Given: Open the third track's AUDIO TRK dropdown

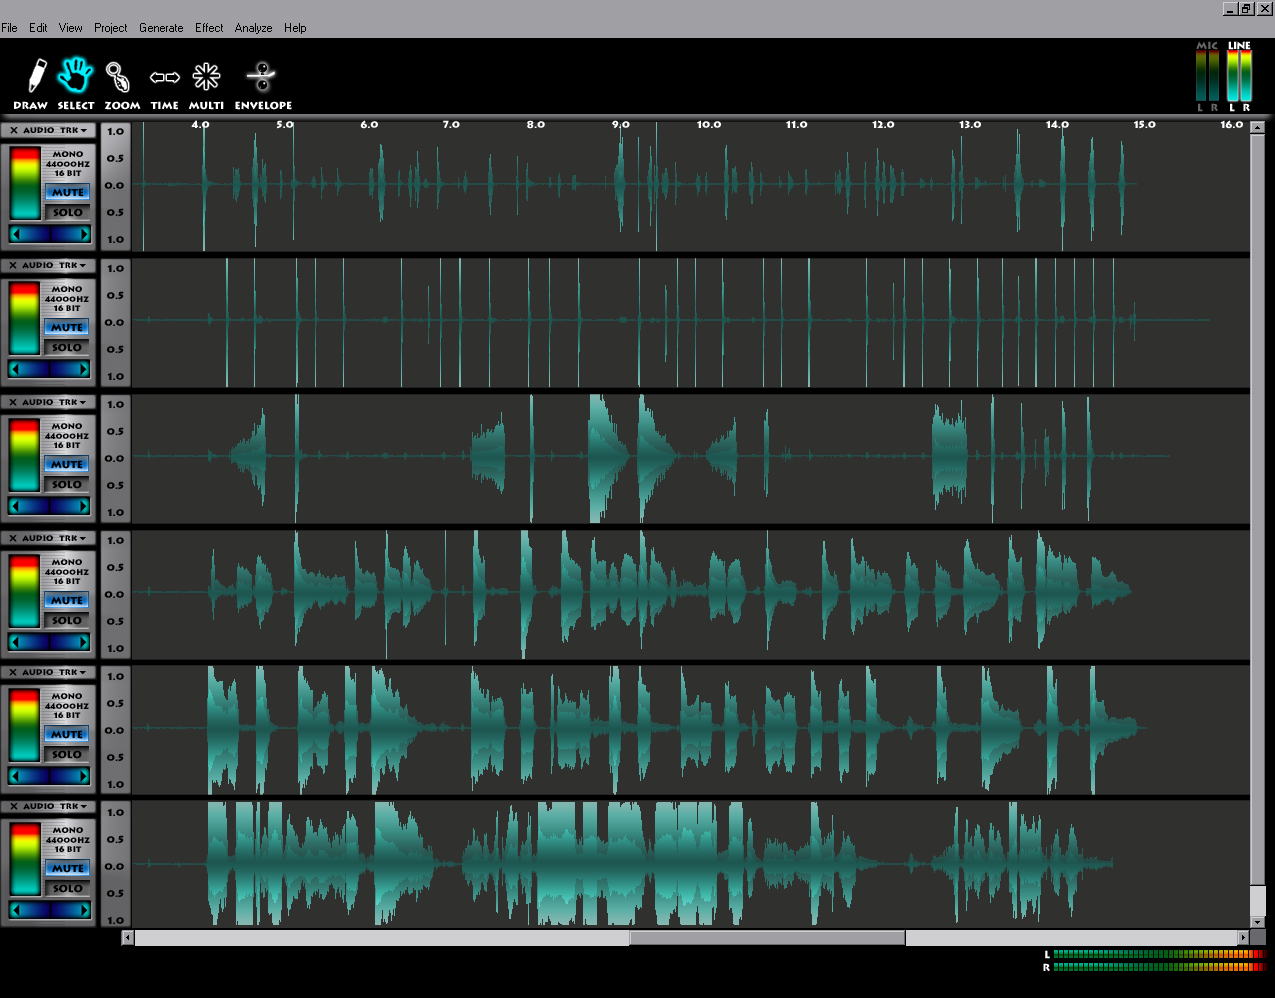Looking at the screenshot, I should click(x=56, y=402).
